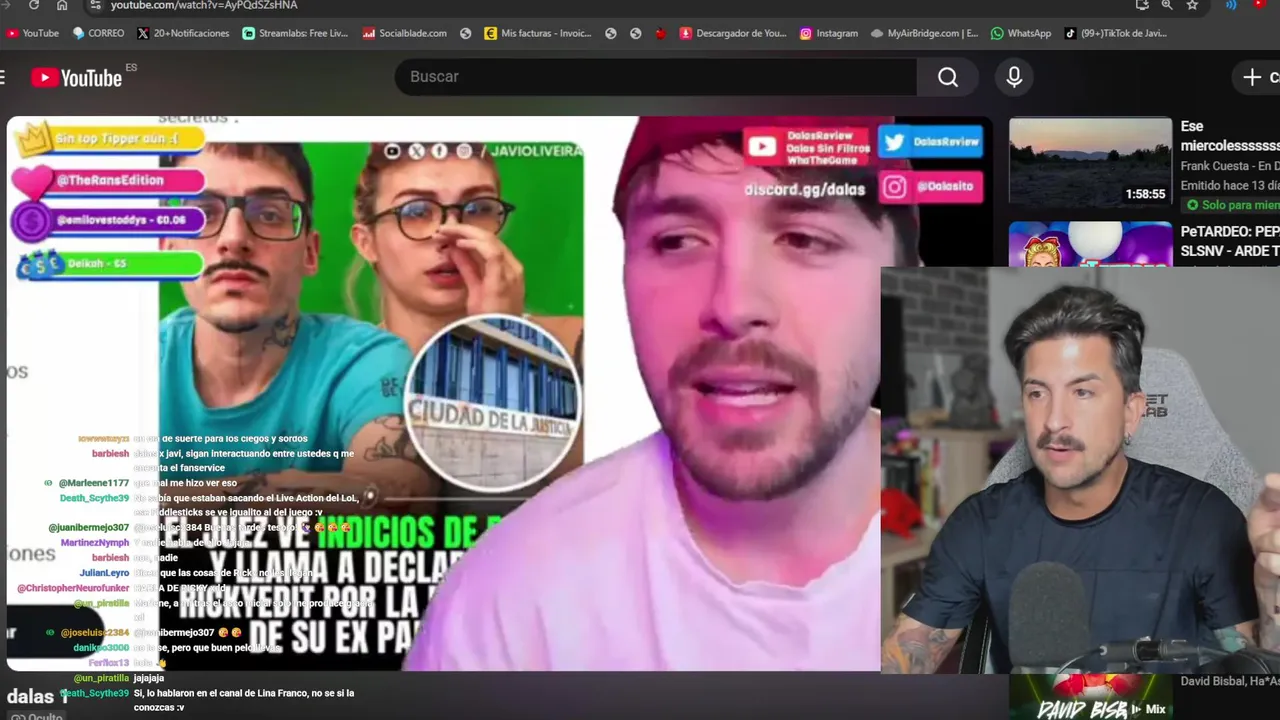Open the YouTube bookmark in the bookmarks bar
Screen dimensions: 1280x720
[x=32, y=33]
